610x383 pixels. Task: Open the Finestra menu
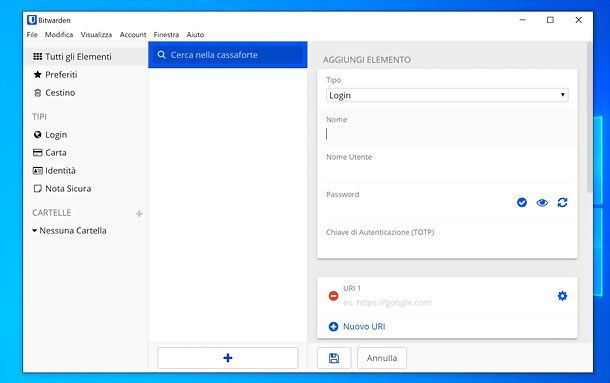click(x=166, y=35)
